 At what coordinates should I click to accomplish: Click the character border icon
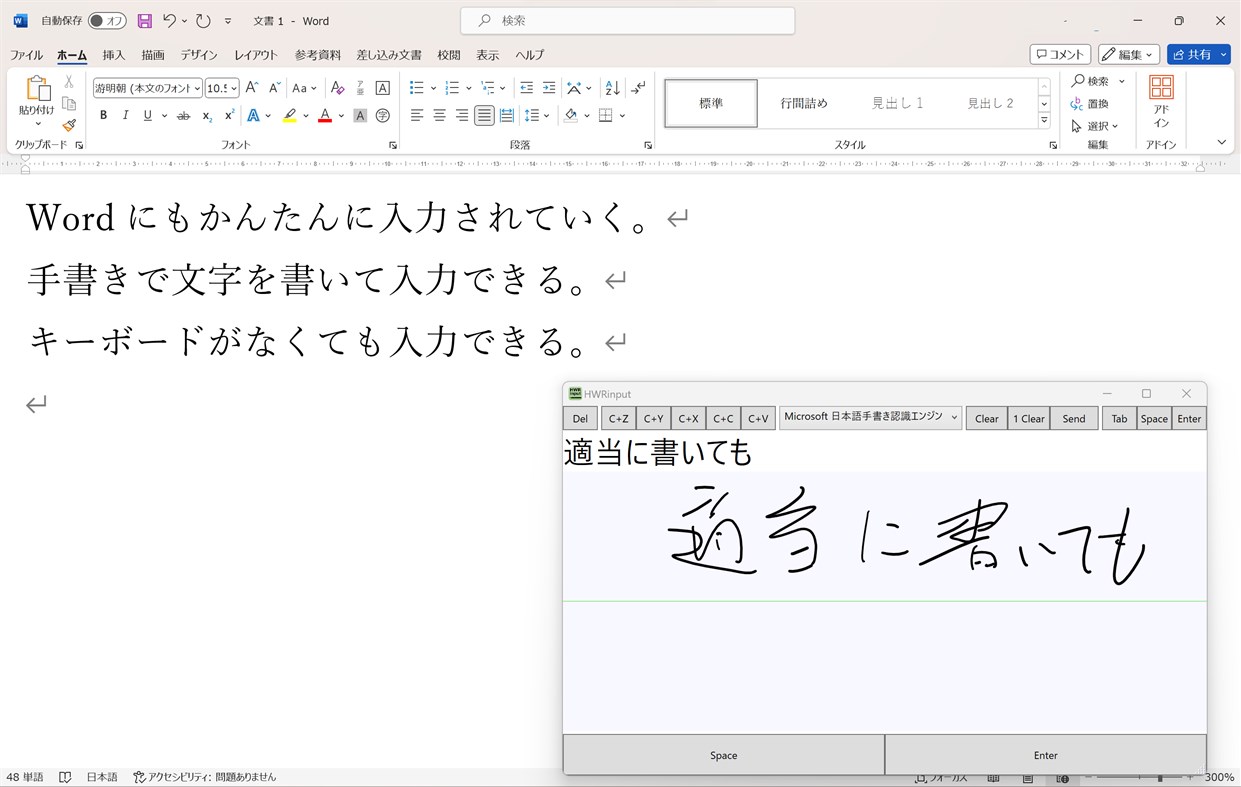coord(382,88)
